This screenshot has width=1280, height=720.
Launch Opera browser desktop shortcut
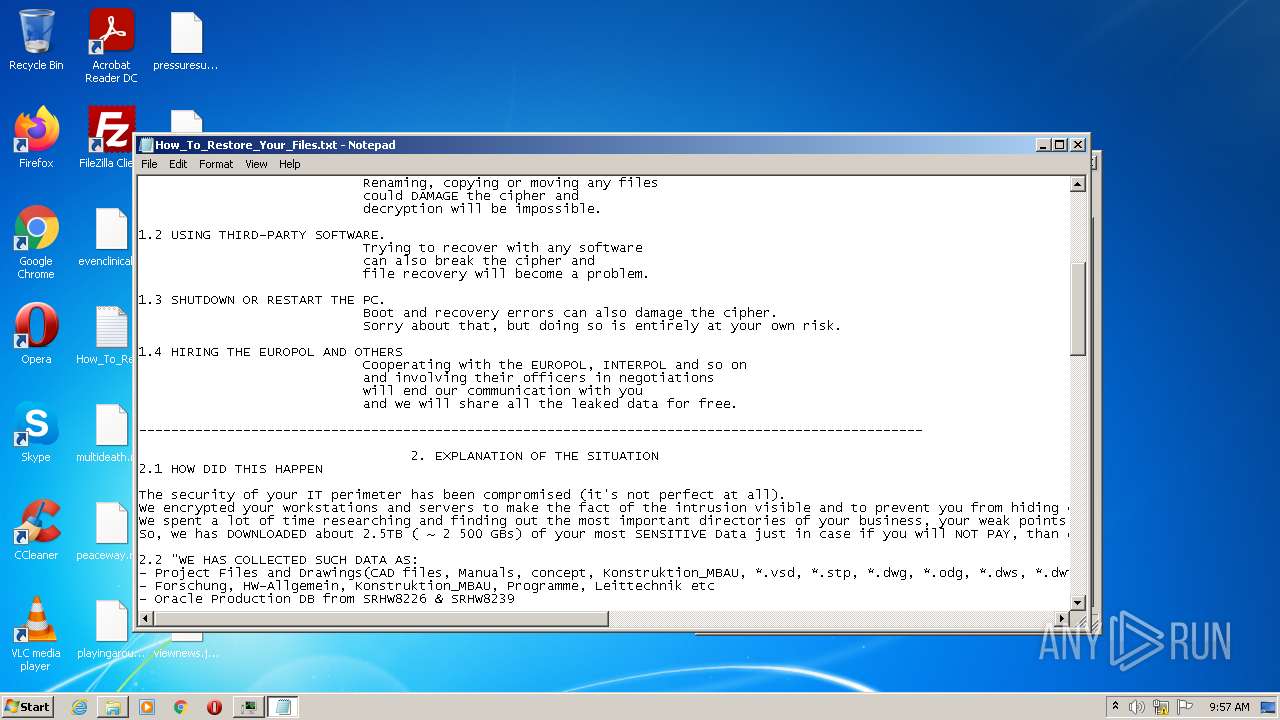pyautogui.click(x=36, y=334)
